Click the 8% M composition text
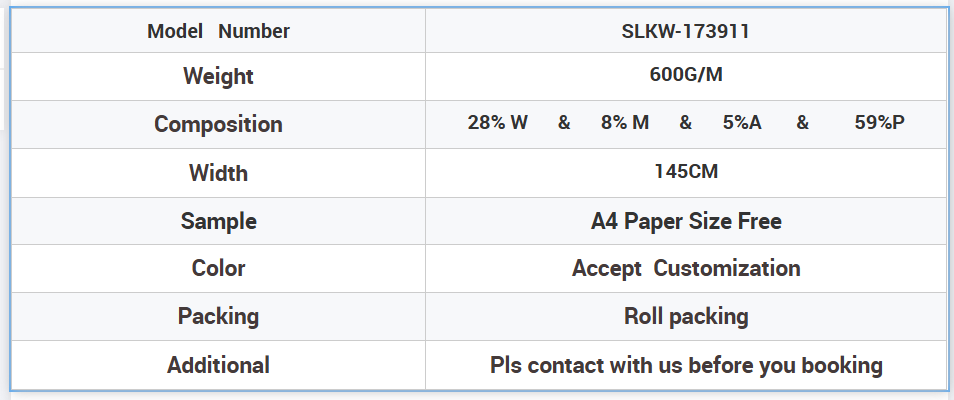This screenshot has width=954, height=400. pos(625,123)
